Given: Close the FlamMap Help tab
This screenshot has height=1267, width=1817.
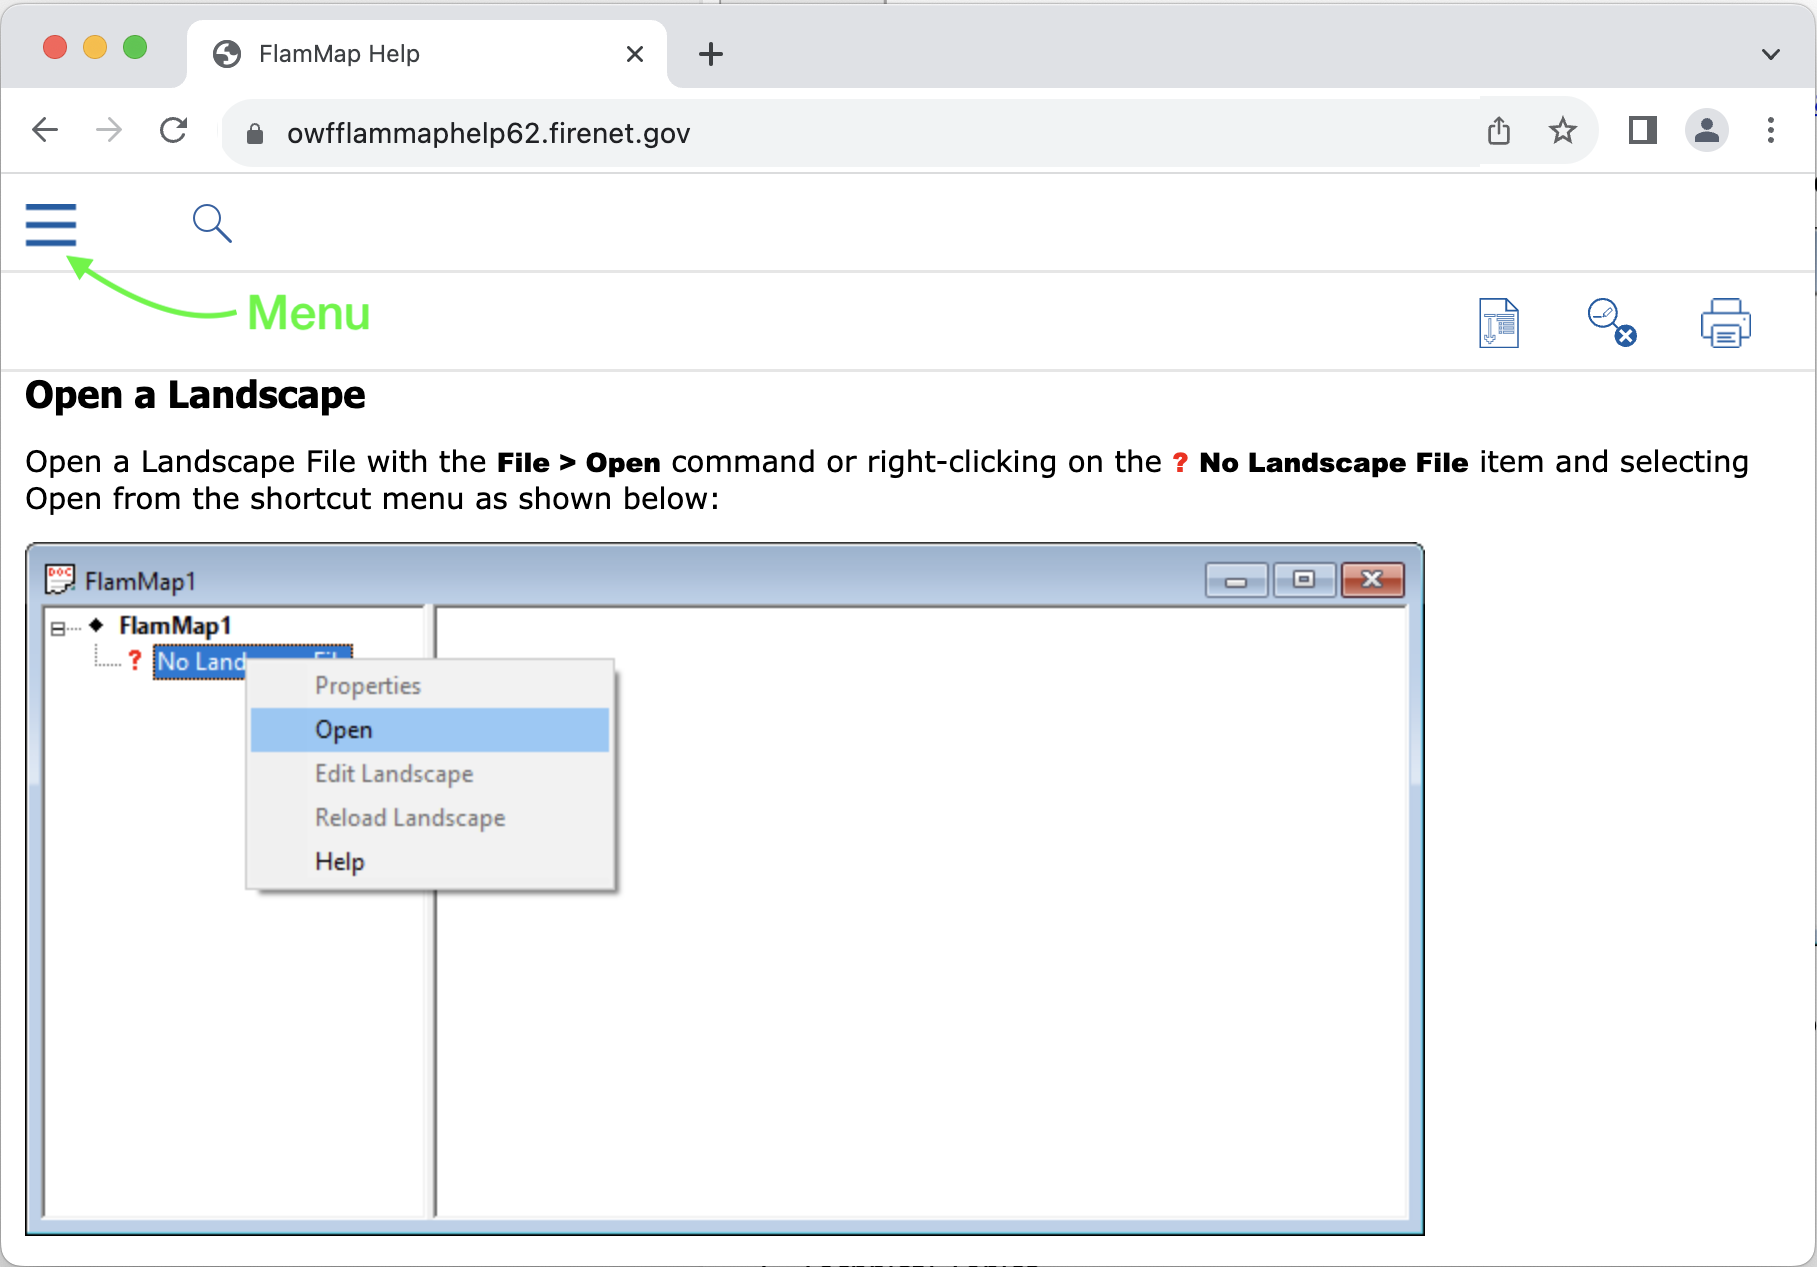Looking at the screenshot, I should pos(634,54).
